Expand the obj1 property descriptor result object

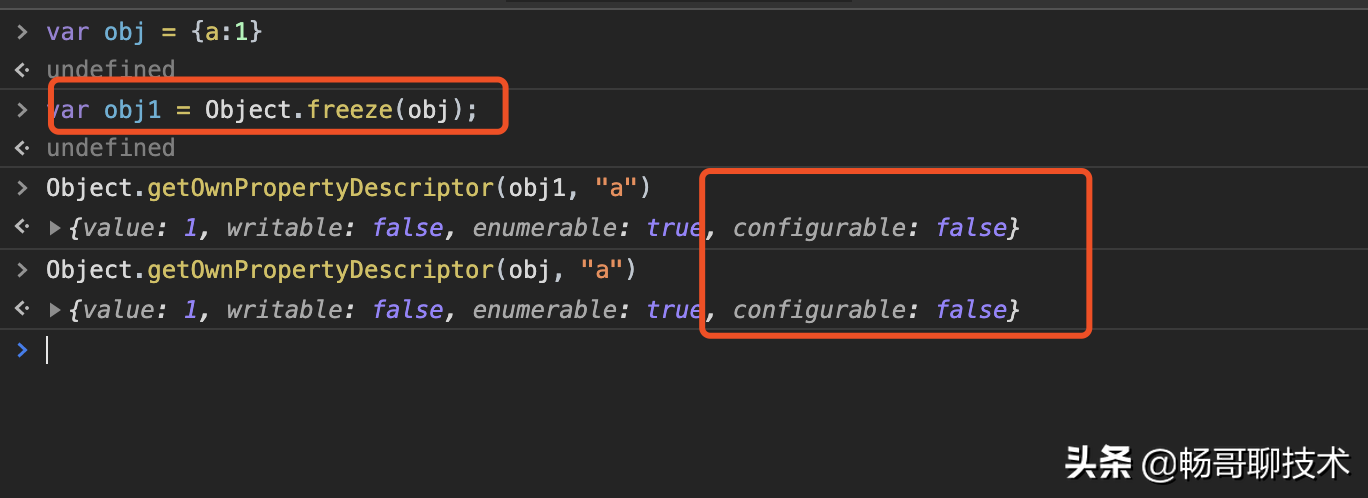pyautogui.click(x=55, y=228)
